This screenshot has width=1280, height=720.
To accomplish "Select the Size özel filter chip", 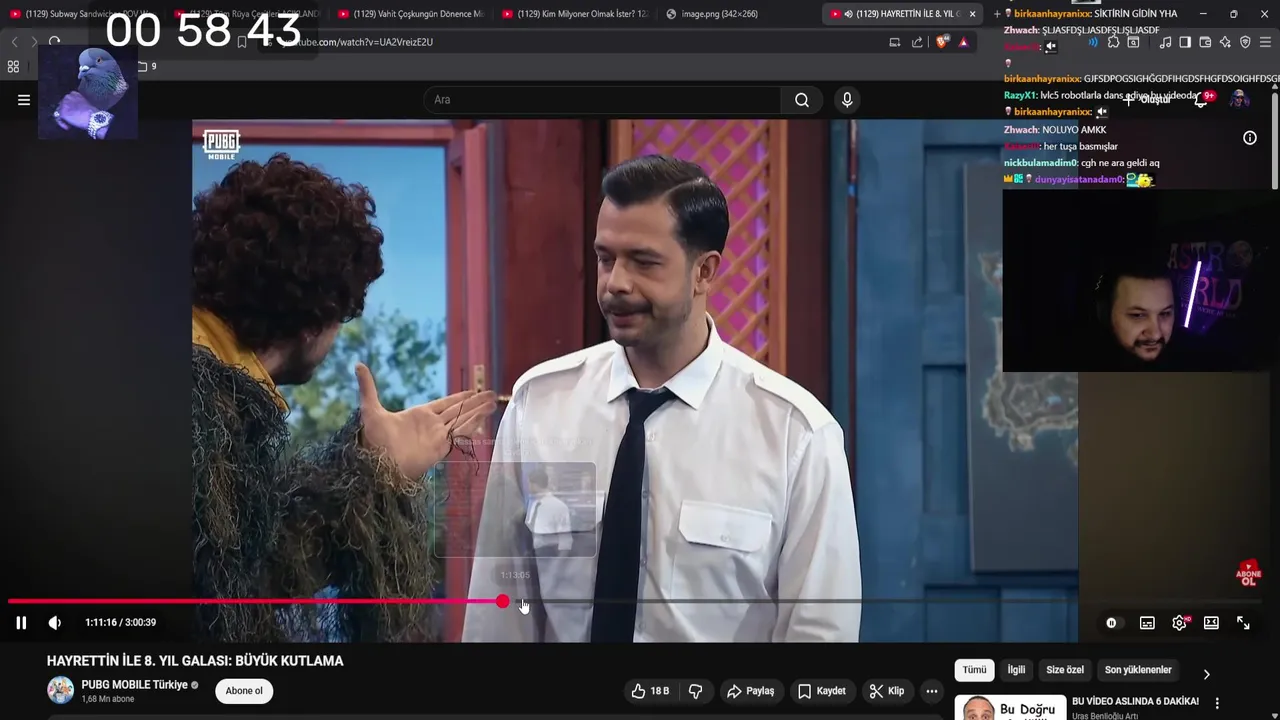I will click(x=1065, y=670).
